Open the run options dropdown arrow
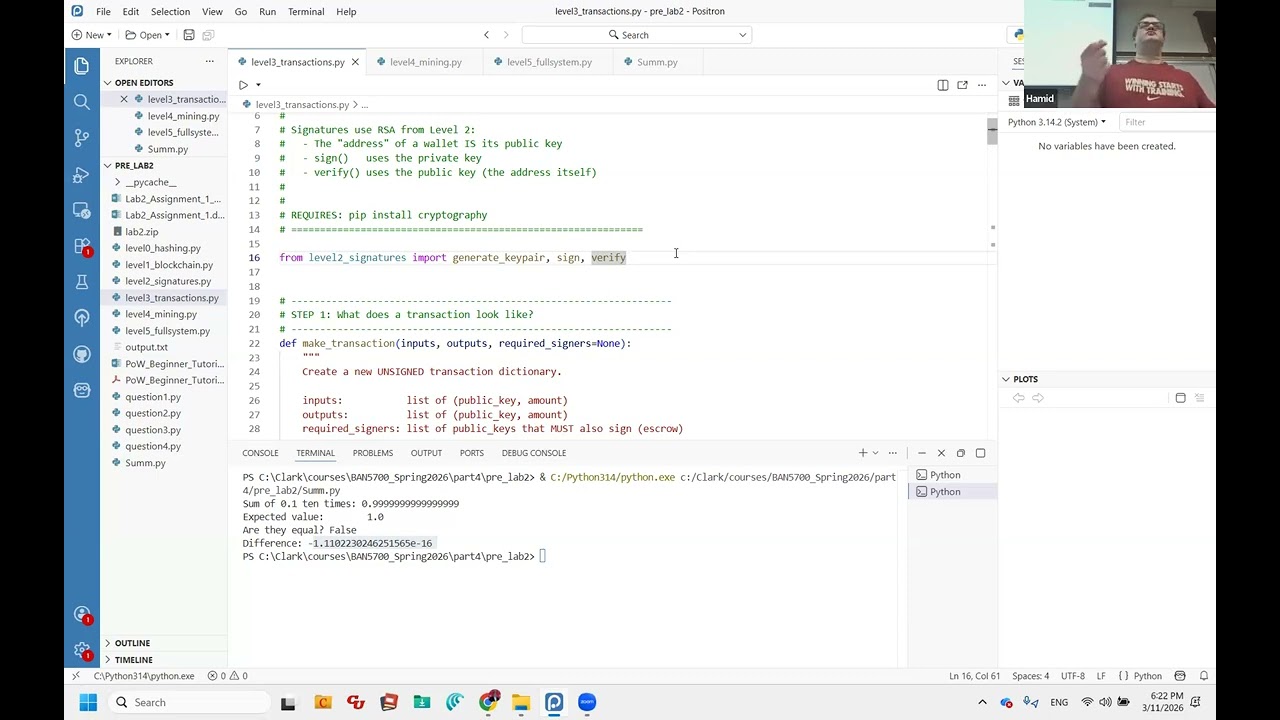 coord(258,85)
